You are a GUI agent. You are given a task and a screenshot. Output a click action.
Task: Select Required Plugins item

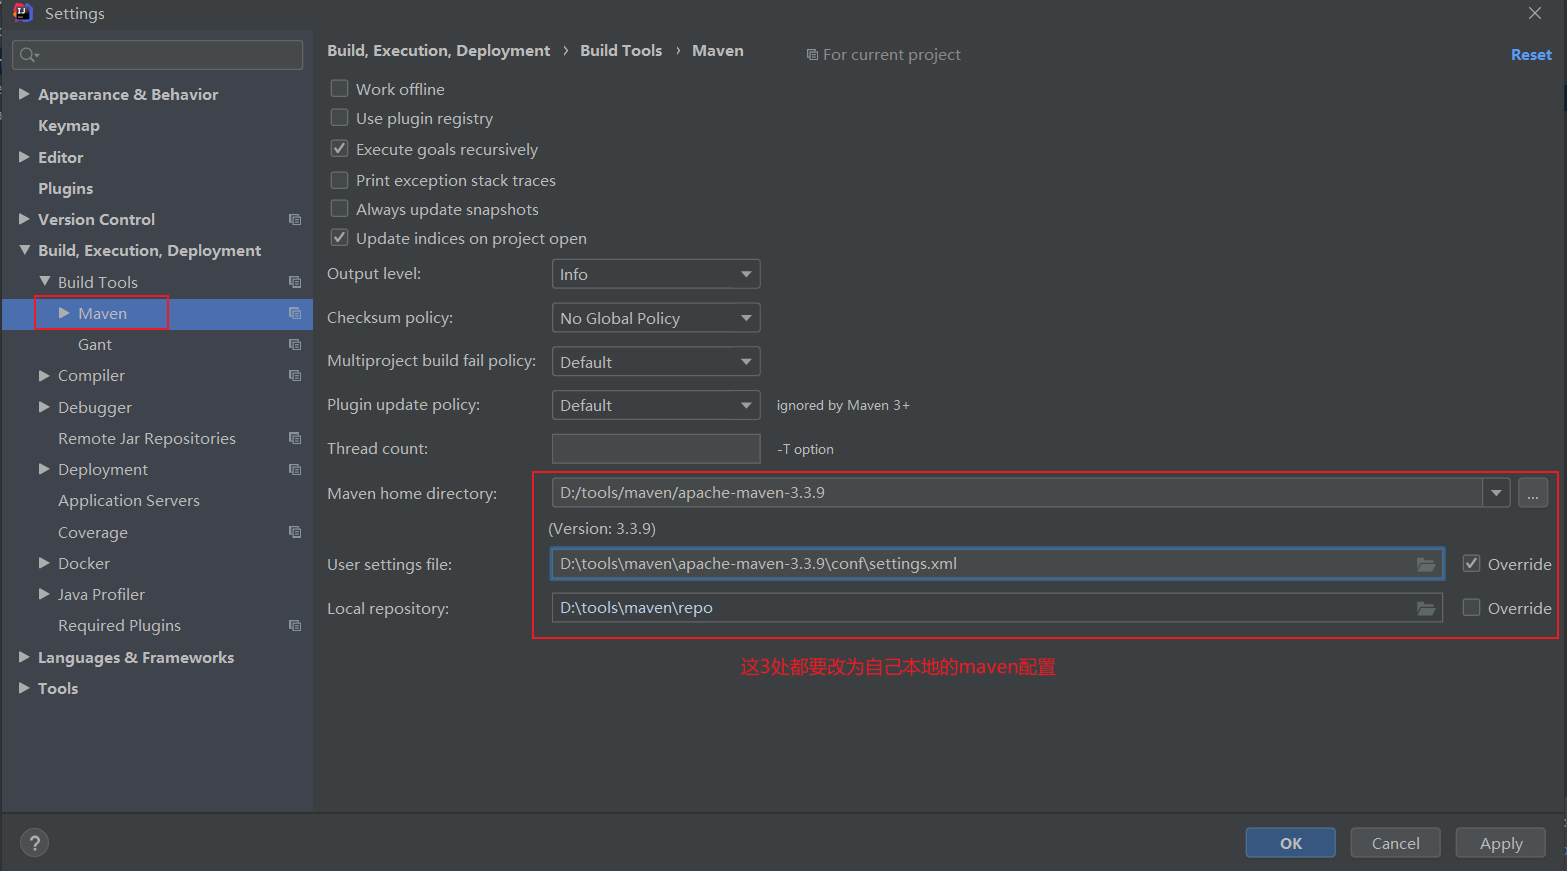click(x=120, y=625)
